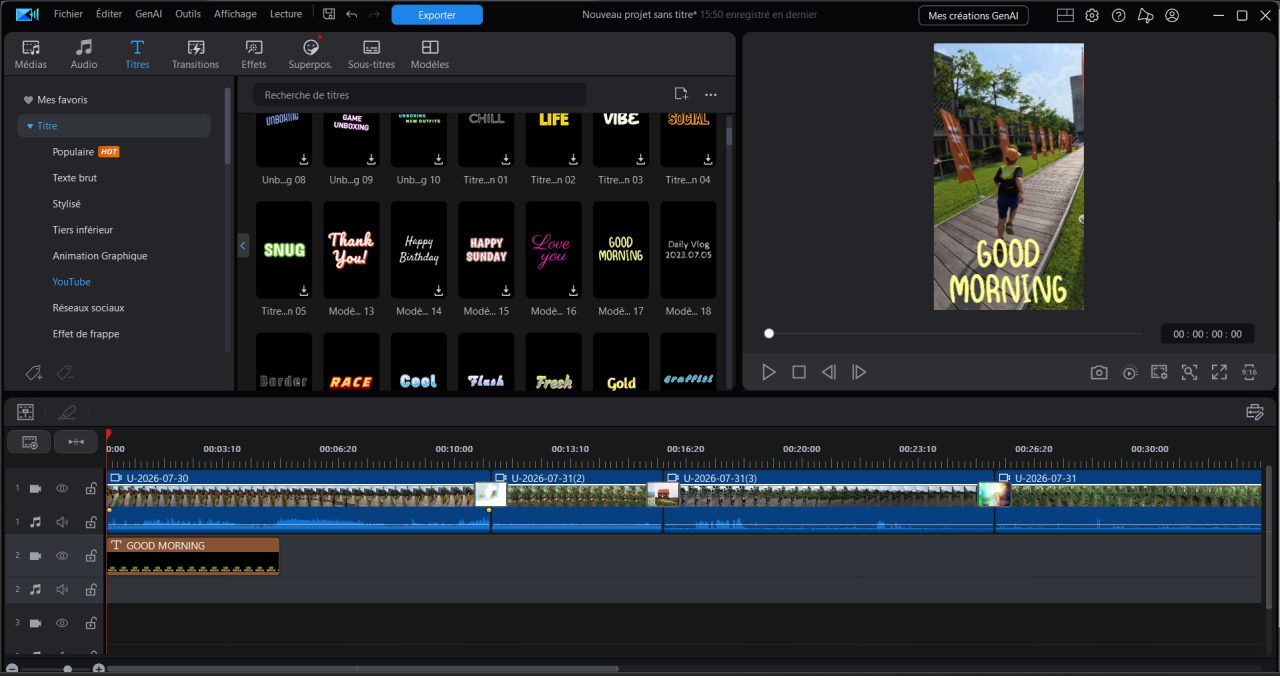The image size is (1280, 676).
Task: Stop the preview playback
Action: pyautogui.click(x=799, y=372)
